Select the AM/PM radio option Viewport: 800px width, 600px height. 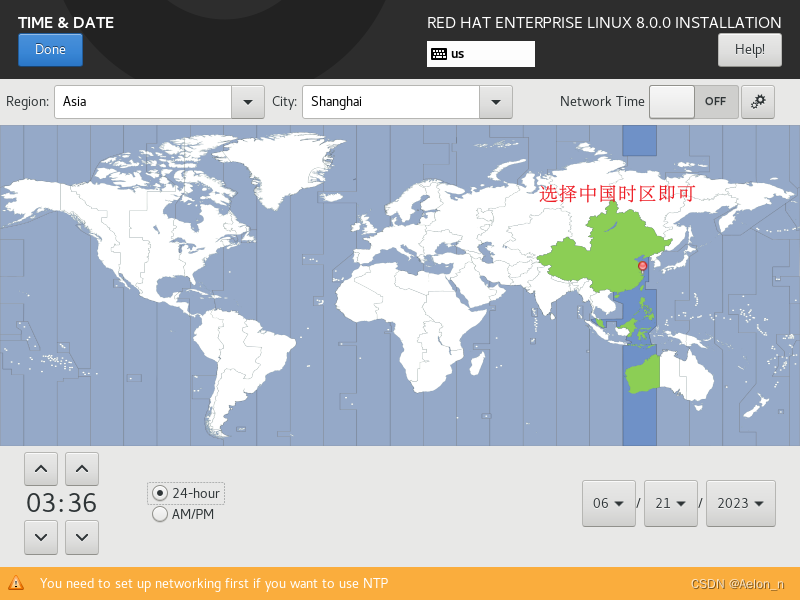pos(183,514)
